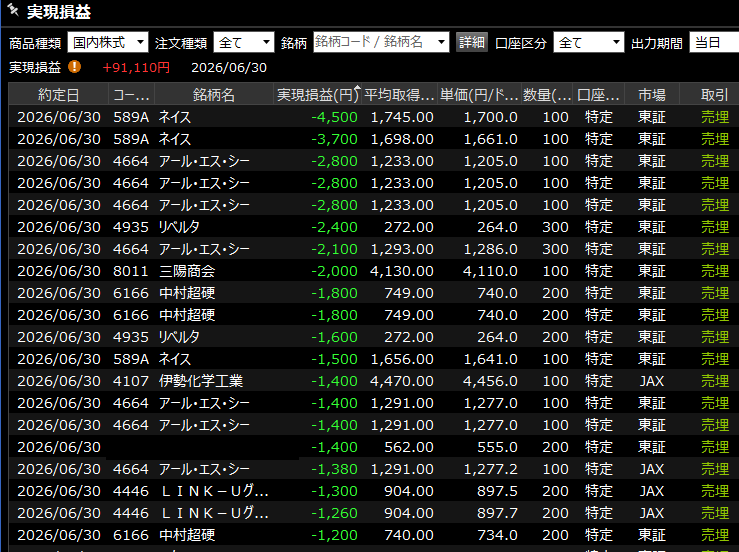Select the リベルタ row with -2,400 loss

(374, 227)
